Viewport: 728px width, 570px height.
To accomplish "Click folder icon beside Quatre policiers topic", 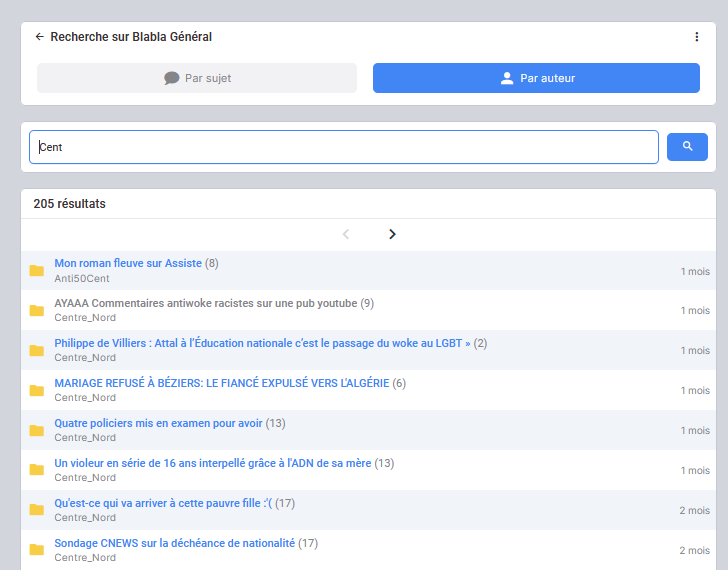I will pyautogui.click(x=37, y=431).
